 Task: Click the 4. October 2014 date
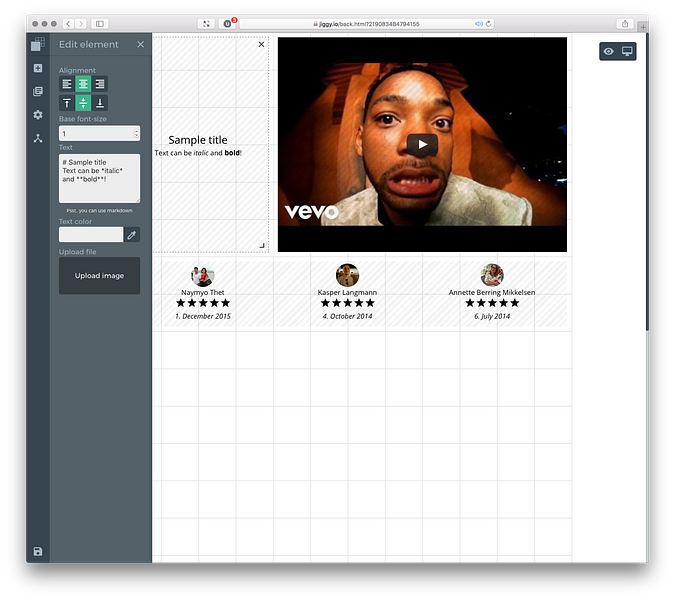(347, 316)
